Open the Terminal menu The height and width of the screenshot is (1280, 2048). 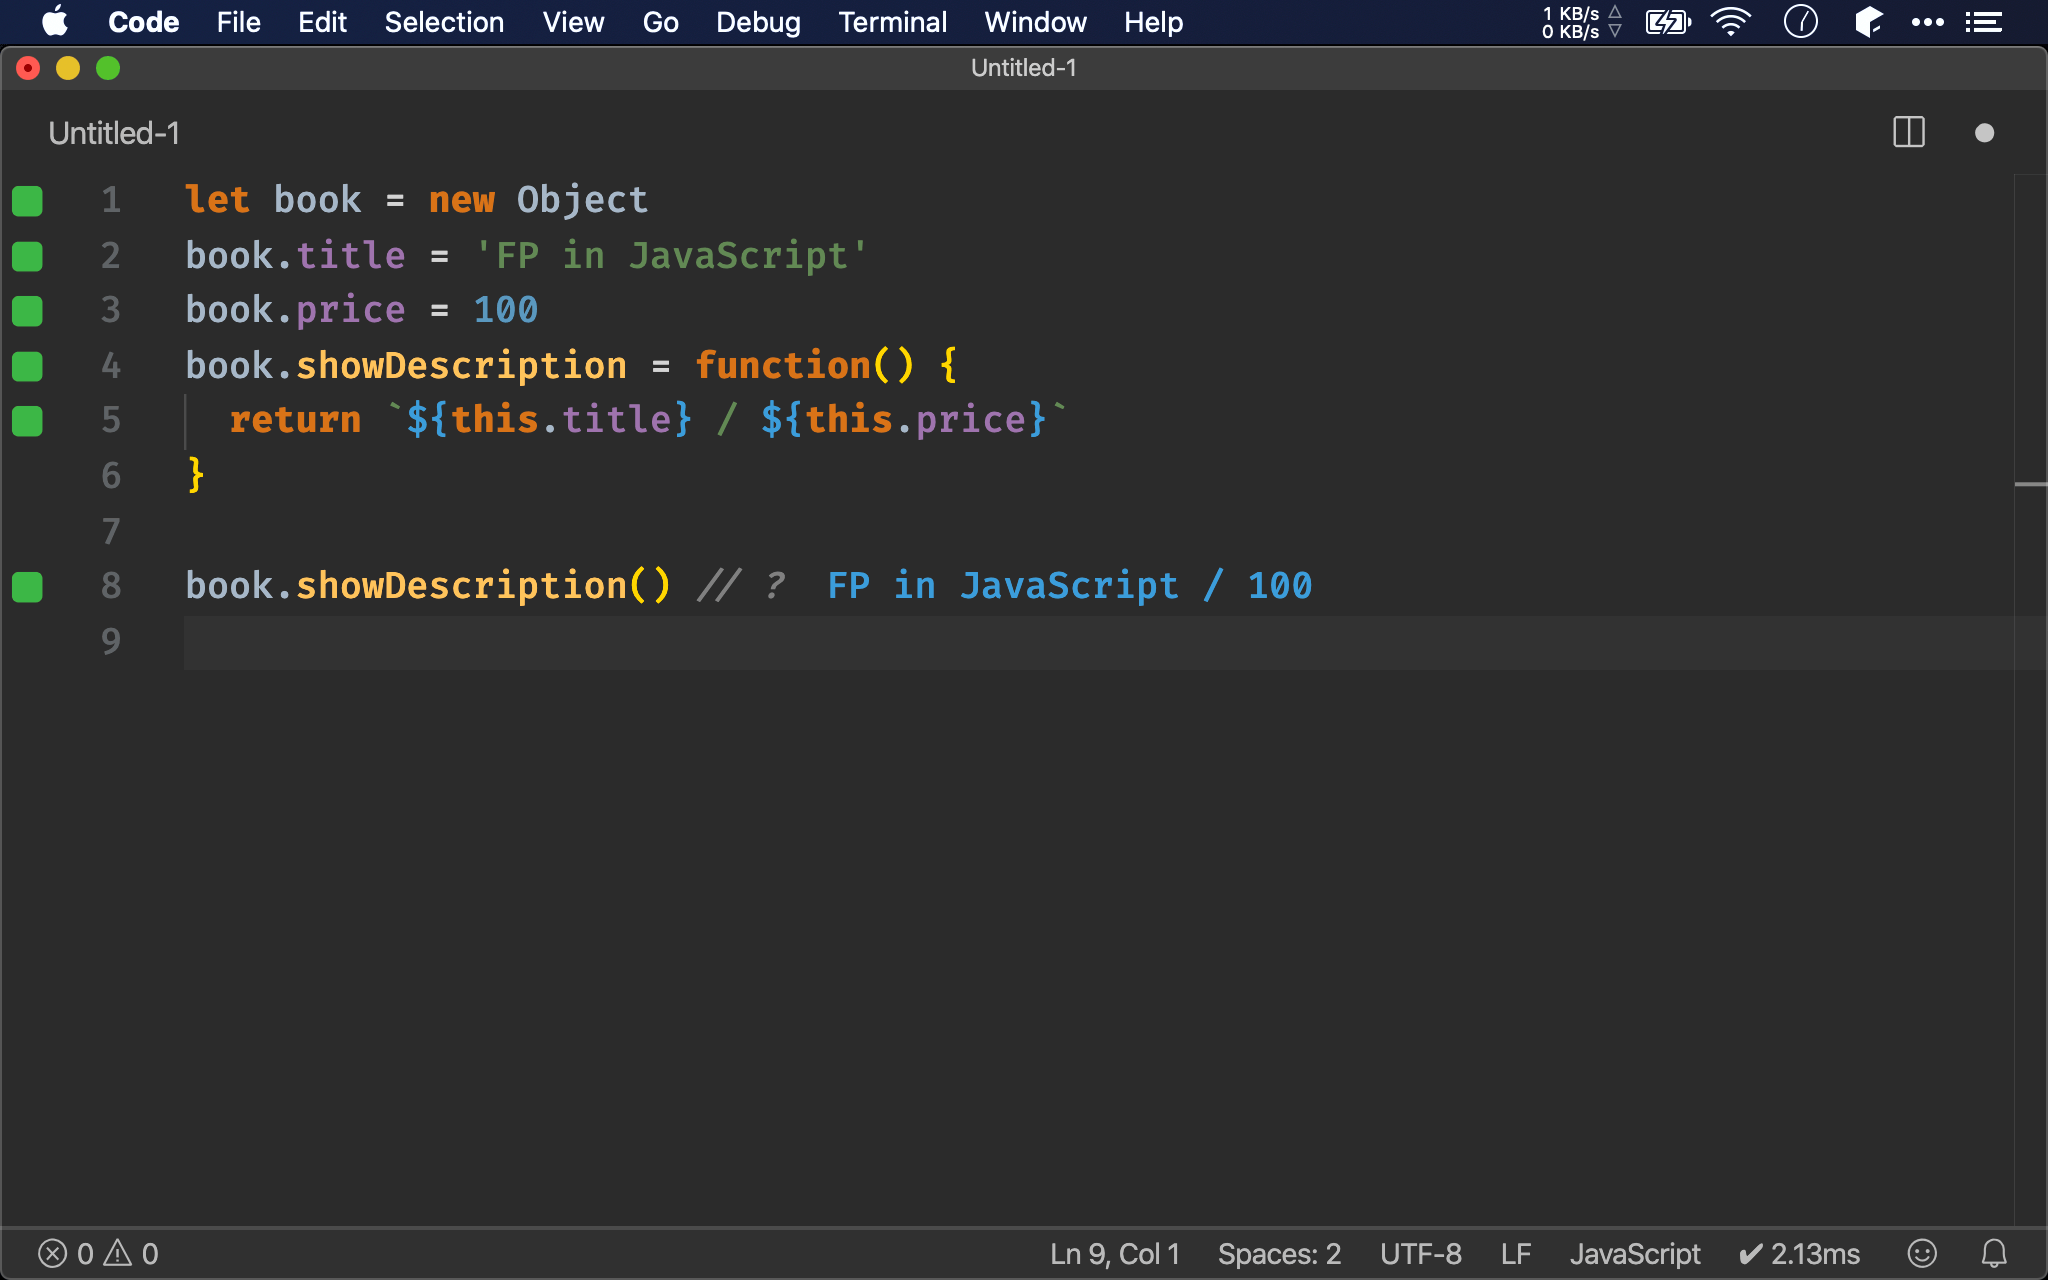coord(891,22)
